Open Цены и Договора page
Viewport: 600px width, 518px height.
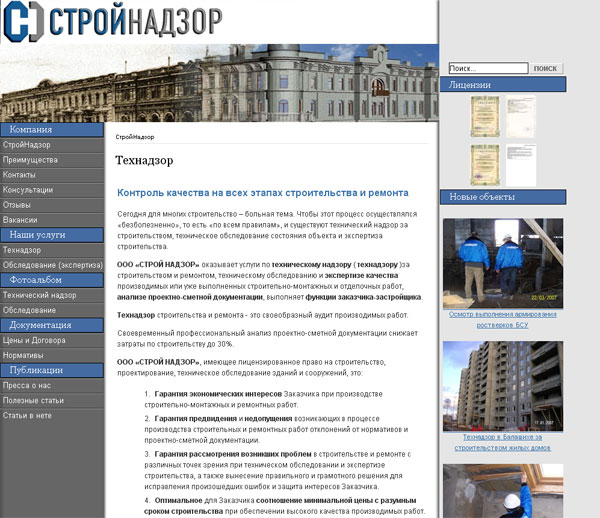(34, 340)
